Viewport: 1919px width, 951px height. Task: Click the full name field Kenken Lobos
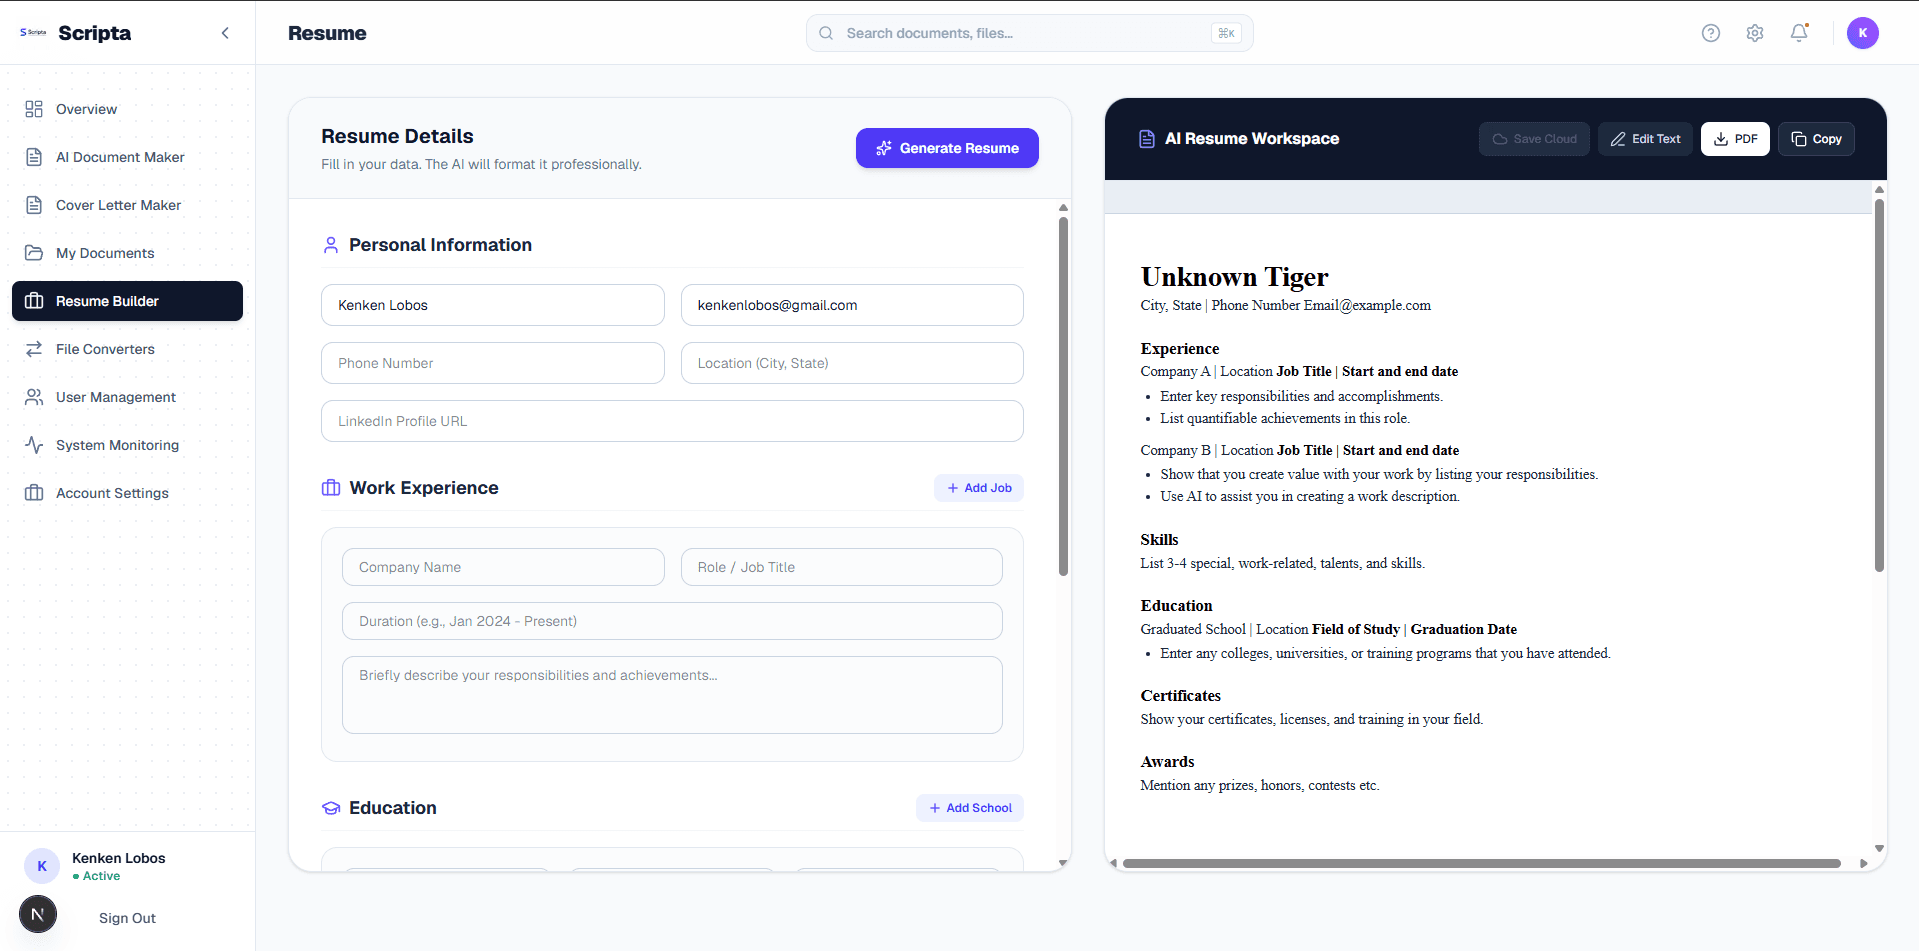click(492, 305)
